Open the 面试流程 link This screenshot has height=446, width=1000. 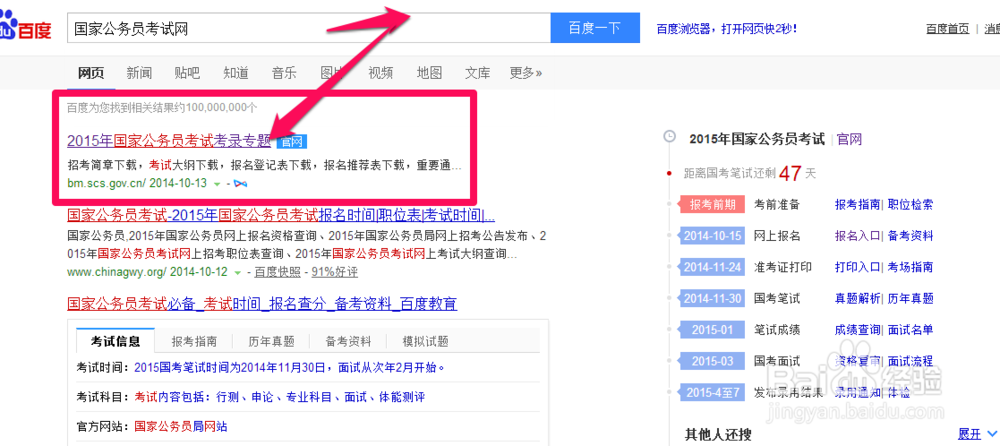click(910, 361)
